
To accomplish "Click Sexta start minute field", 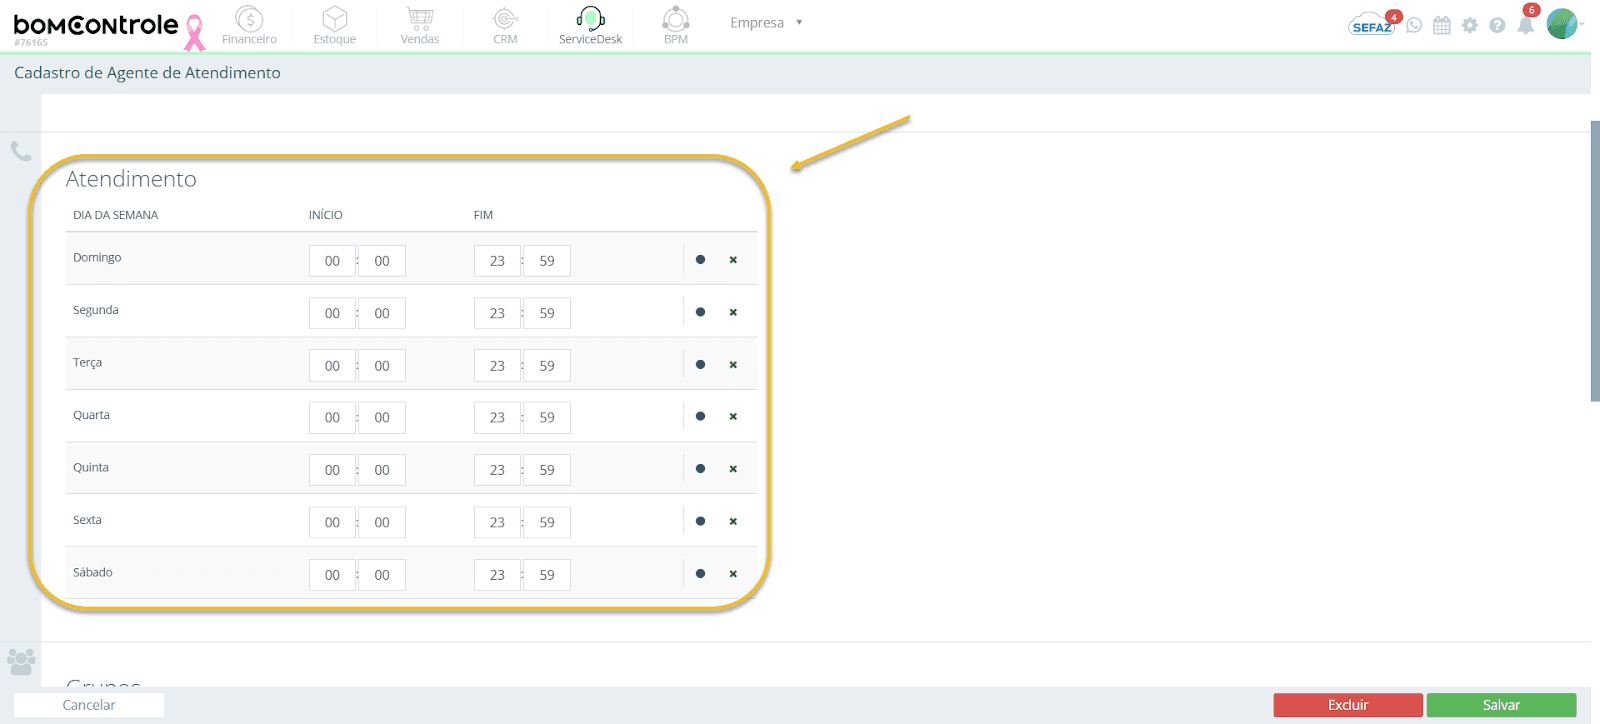I will [382, 522].
